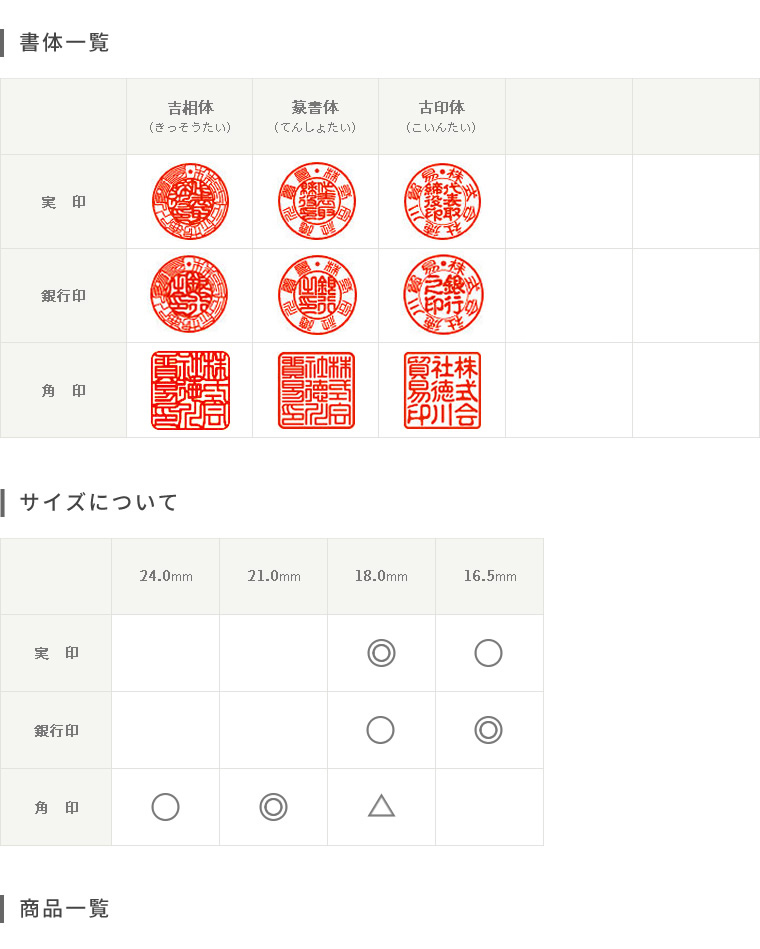The width and height of the screenshot is (760, 949).
Task: Click the 24.0mm size column header
Action: point(166,576)
